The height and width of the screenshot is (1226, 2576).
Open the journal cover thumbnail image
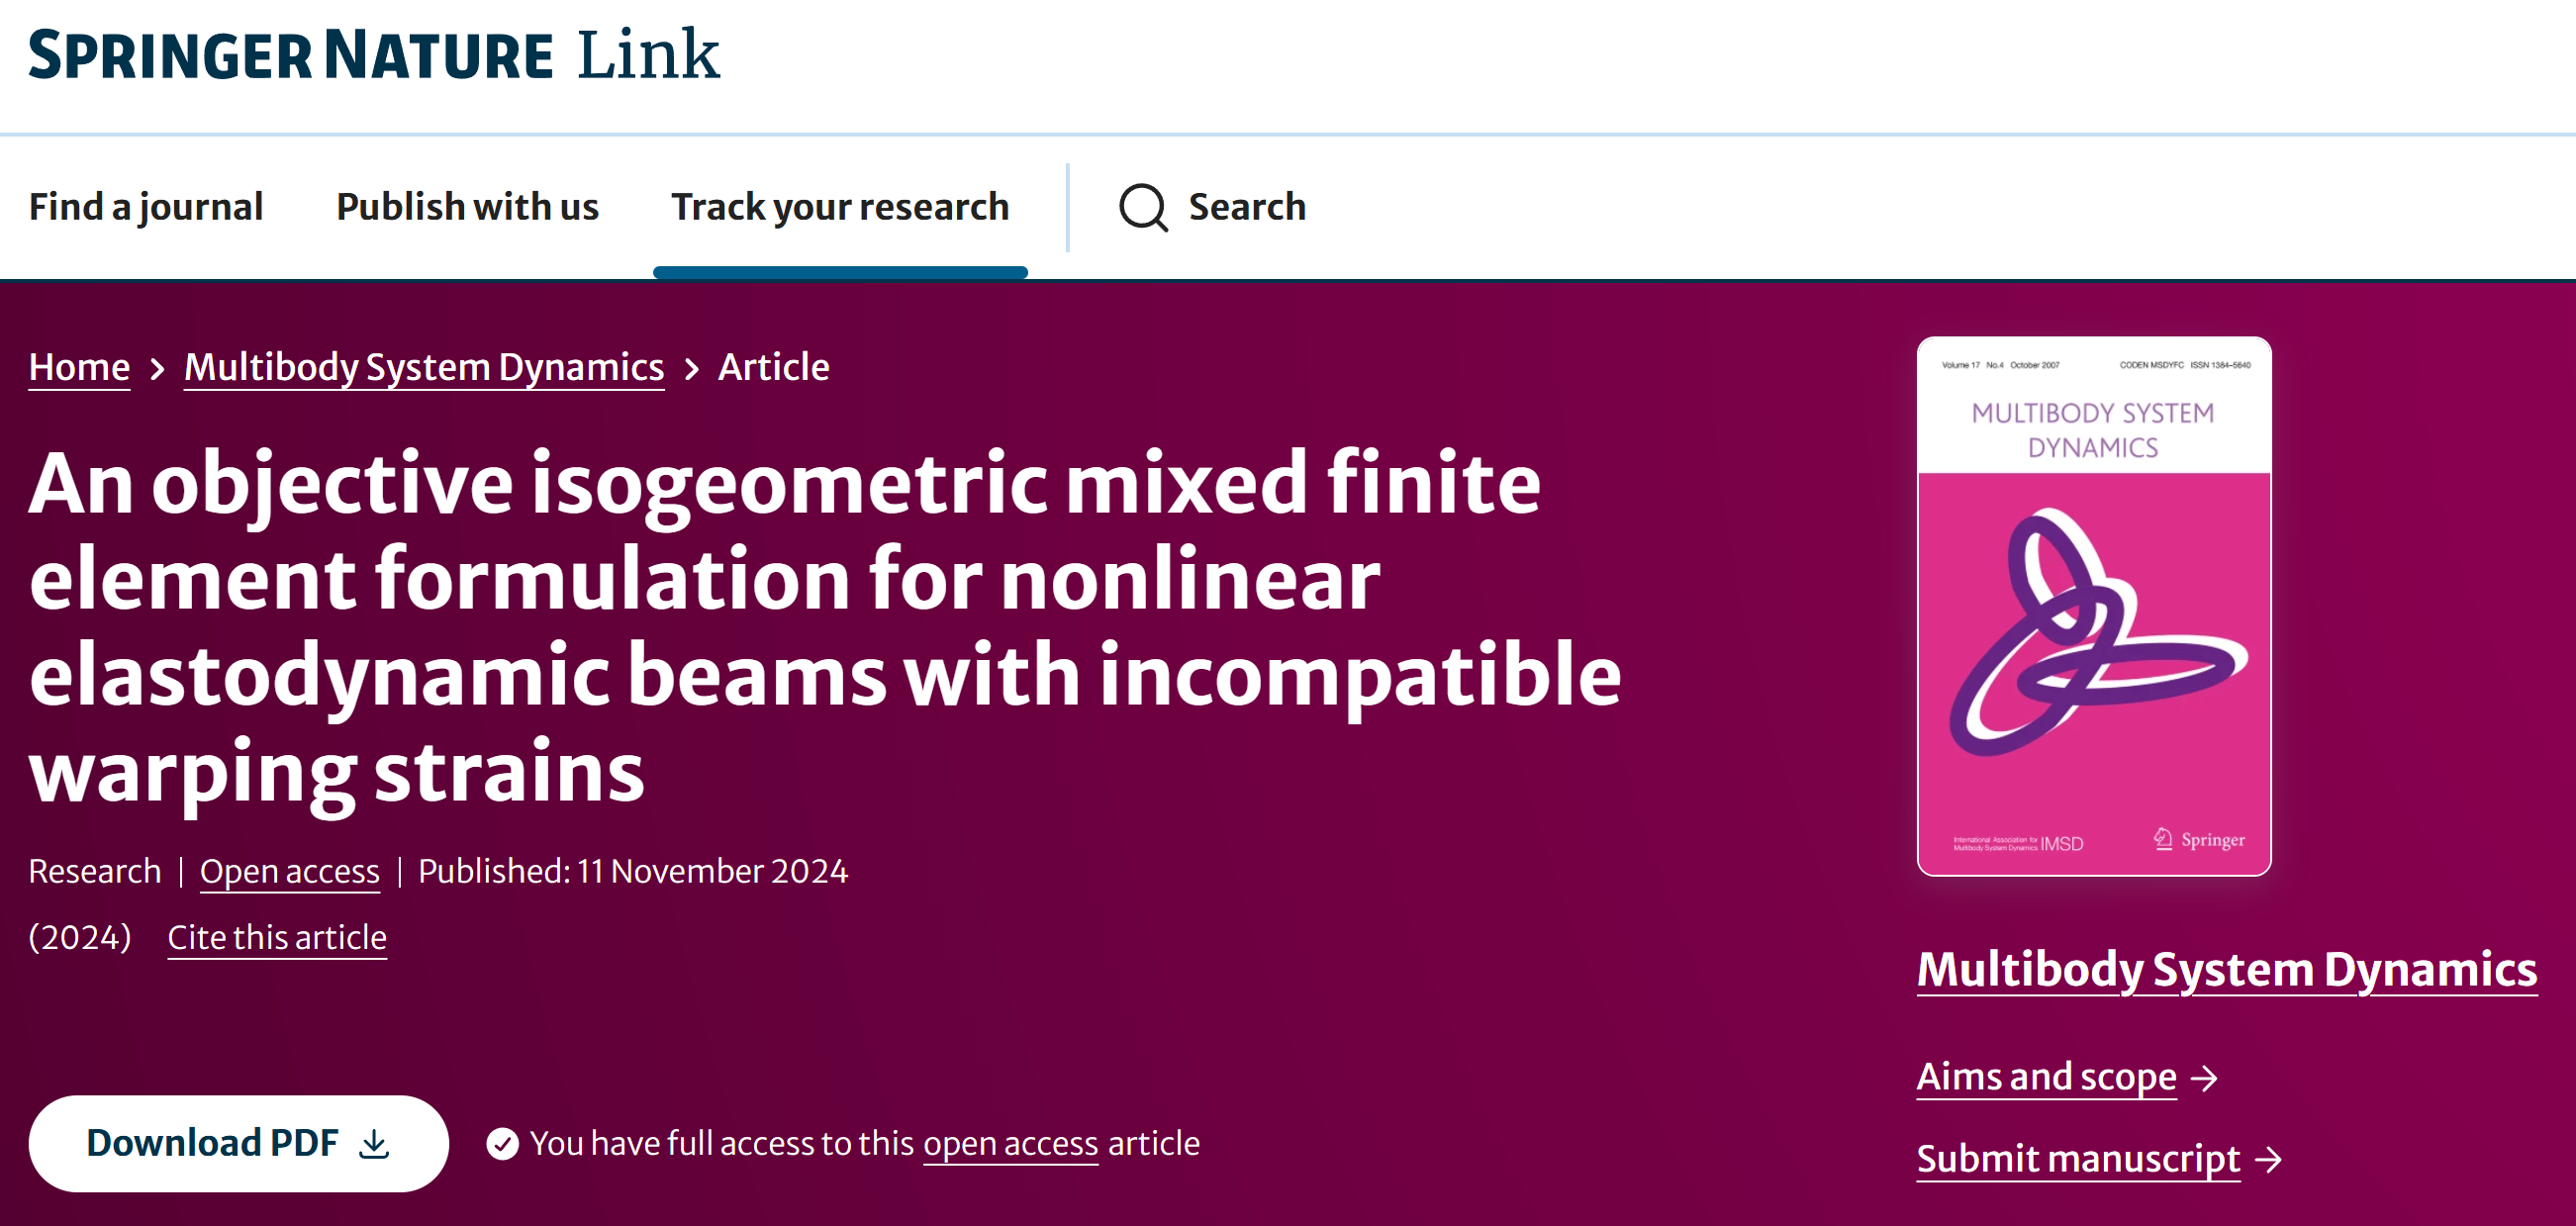click(x=2094, y=606)
